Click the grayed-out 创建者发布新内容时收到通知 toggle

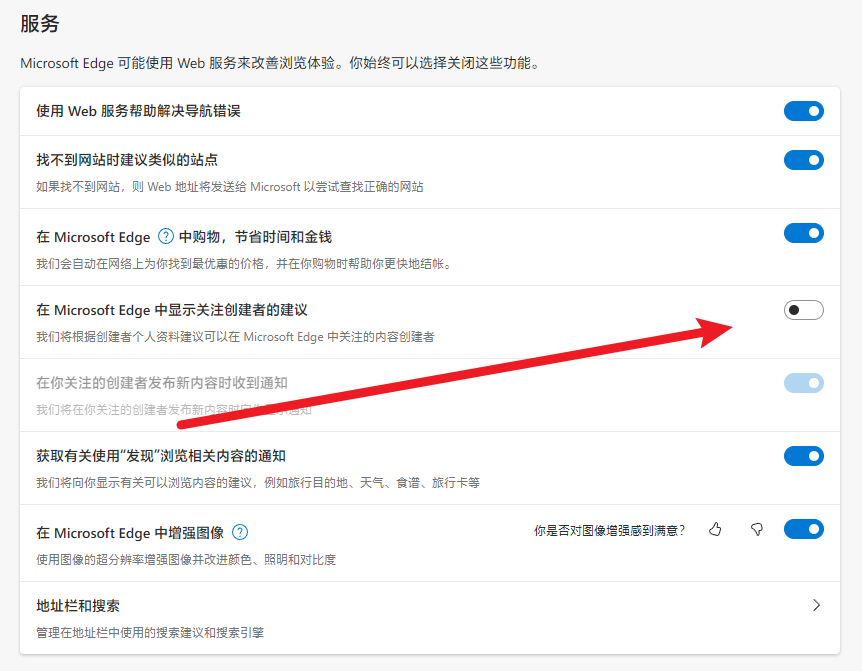[803, 383]
